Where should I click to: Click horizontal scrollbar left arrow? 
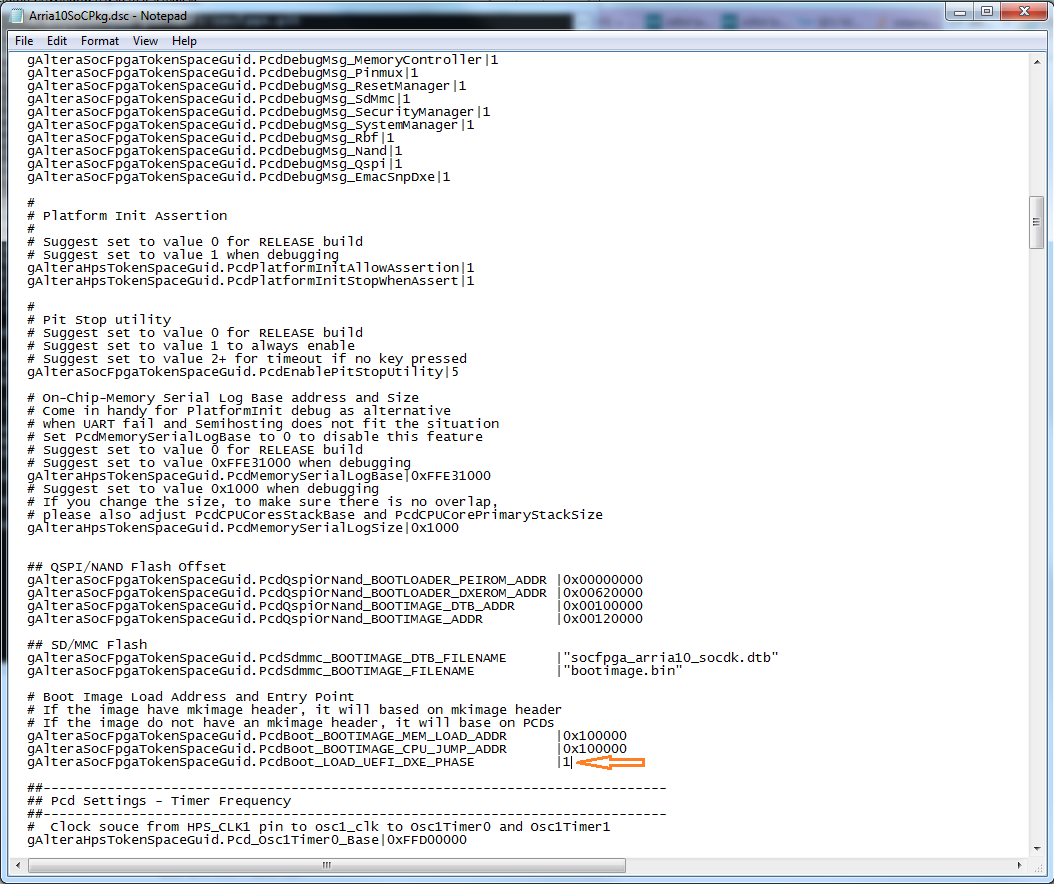[x=18, y=865]
